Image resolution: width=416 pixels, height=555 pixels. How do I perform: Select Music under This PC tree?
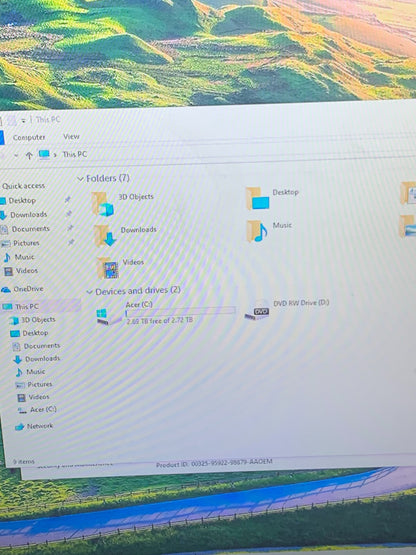(35, 372)
